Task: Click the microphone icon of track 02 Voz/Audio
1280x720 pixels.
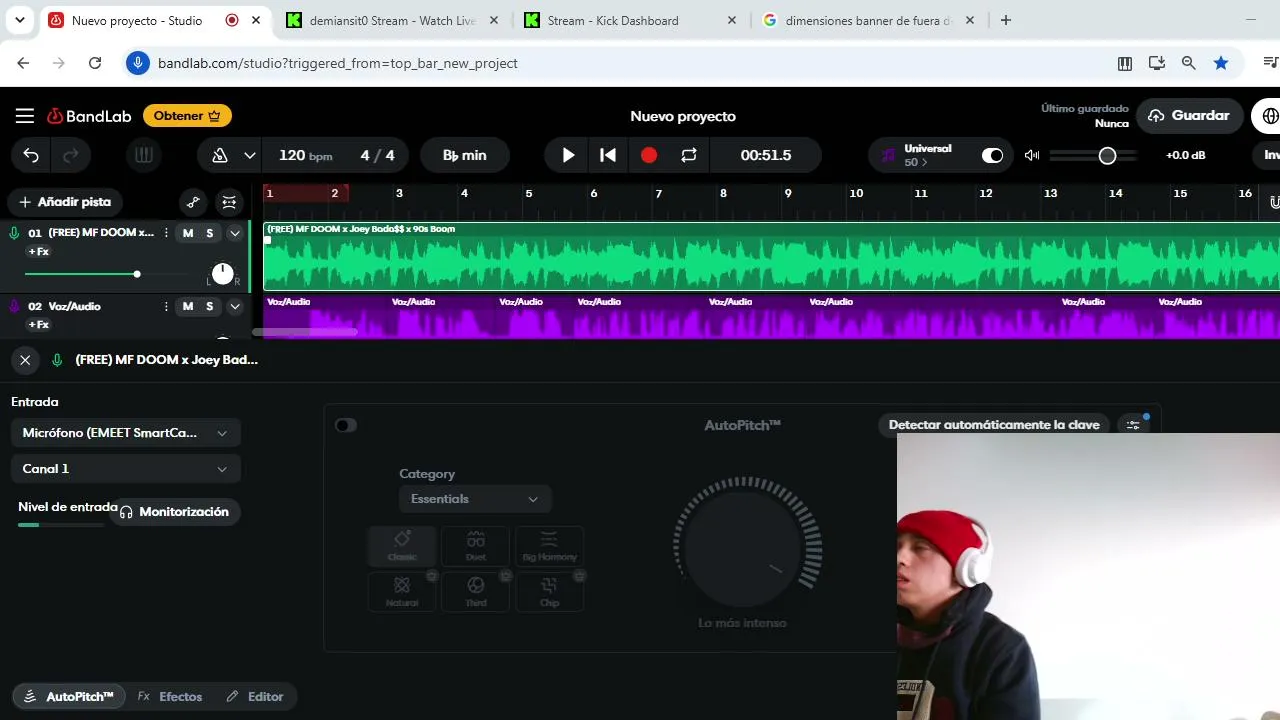Action: [x=14, y=306]
